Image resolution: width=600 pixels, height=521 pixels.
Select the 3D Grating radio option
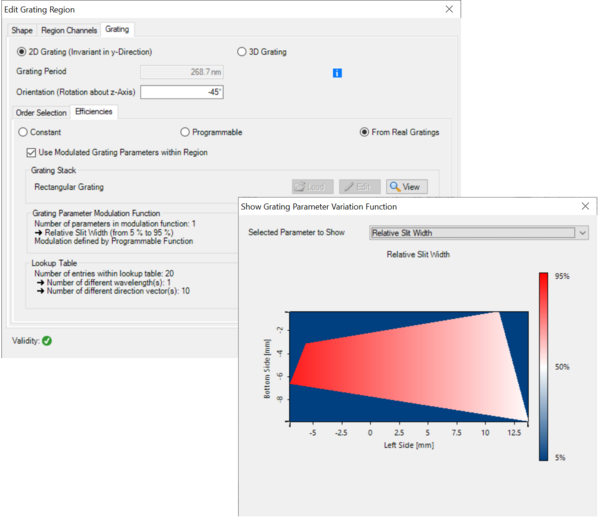[241, 52]
